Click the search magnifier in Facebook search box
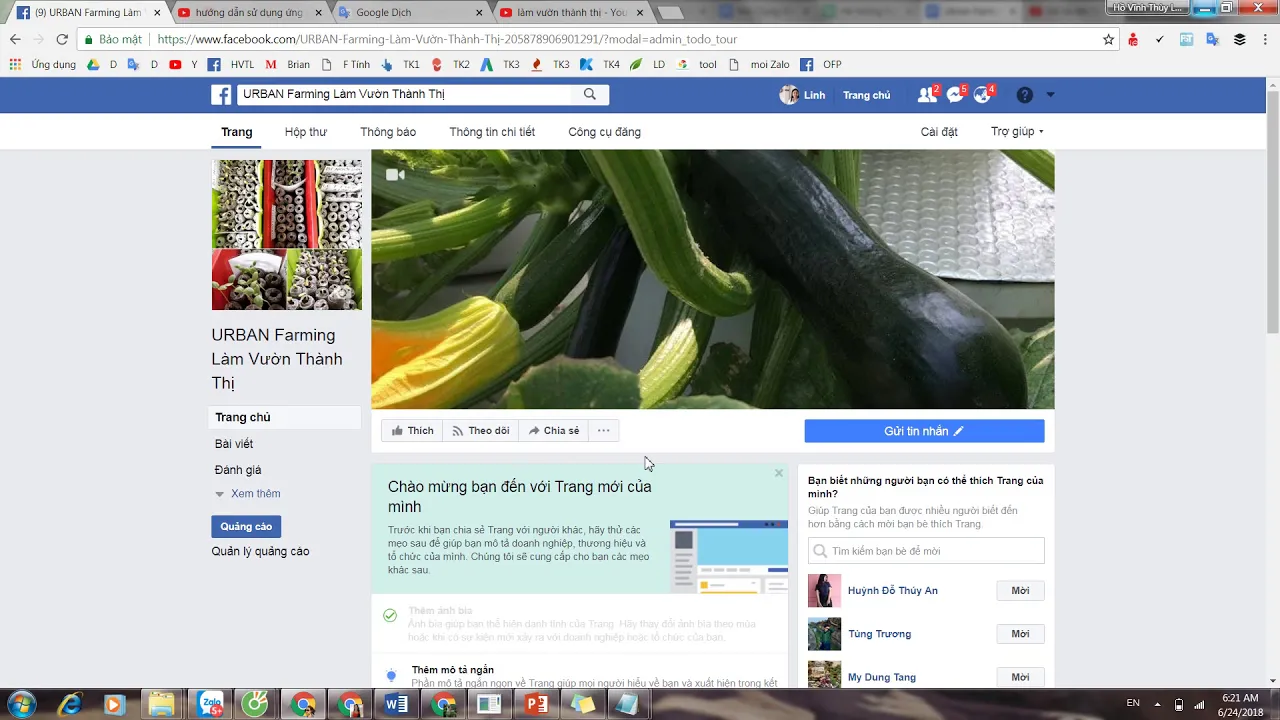This screenshot has width=1280, height=720. pyautogui.click(x=590, y=94)
